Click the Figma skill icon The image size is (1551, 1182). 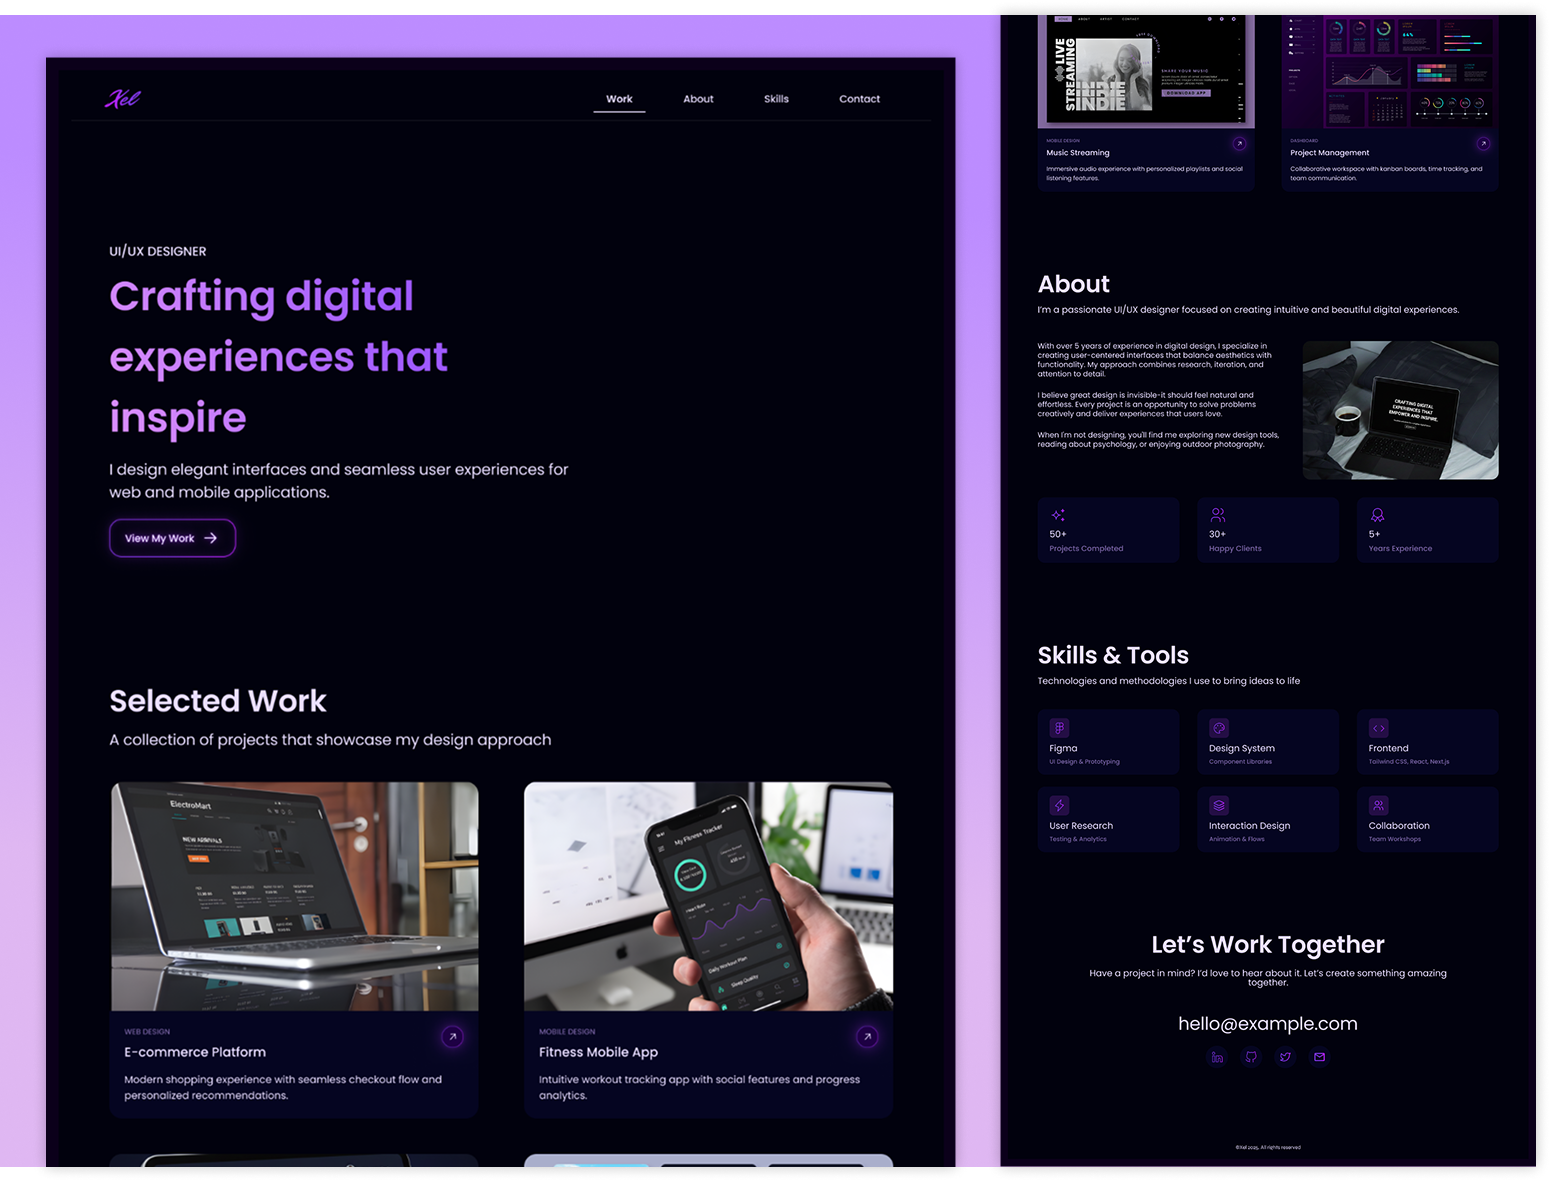pos(1059,728)
